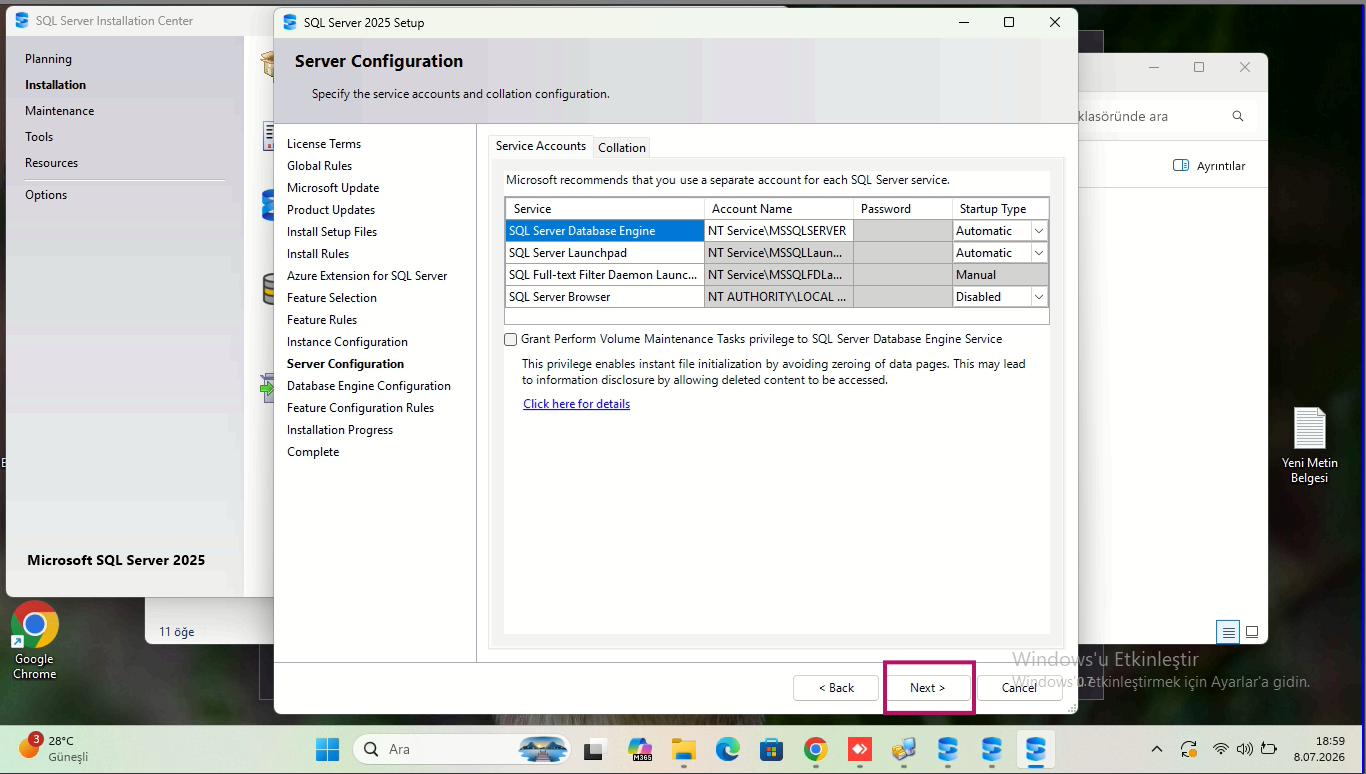Click the Installation Progress setup step
The image size is (1366, 774).
340,430
